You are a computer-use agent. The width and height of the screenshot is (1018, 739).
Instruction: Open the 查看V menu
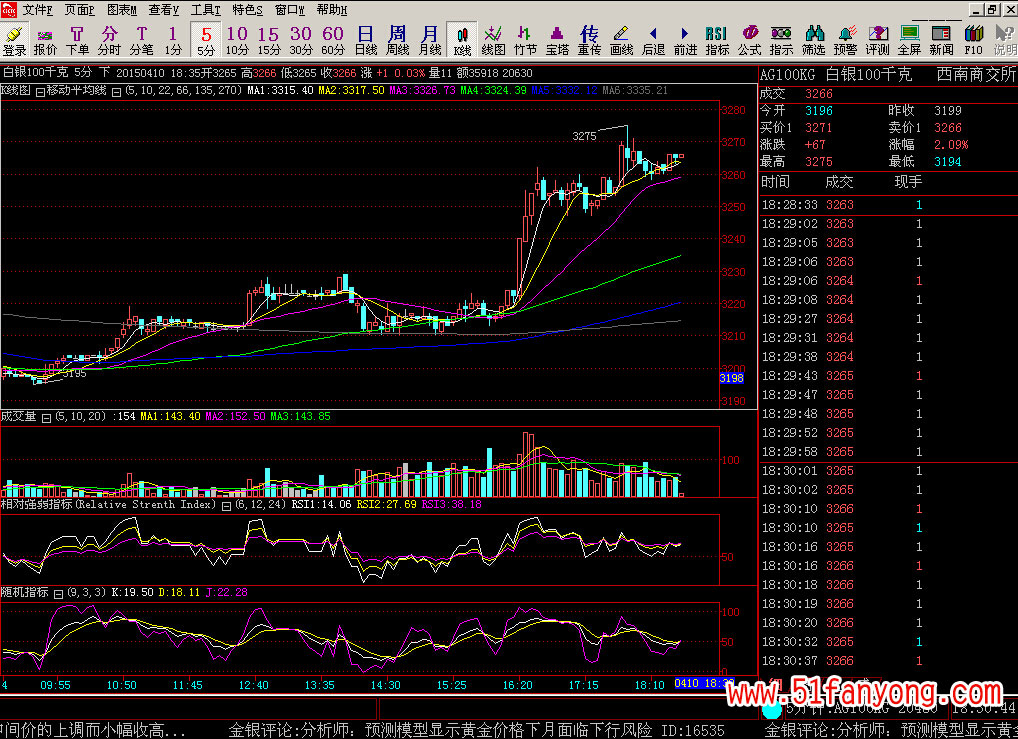164,10
